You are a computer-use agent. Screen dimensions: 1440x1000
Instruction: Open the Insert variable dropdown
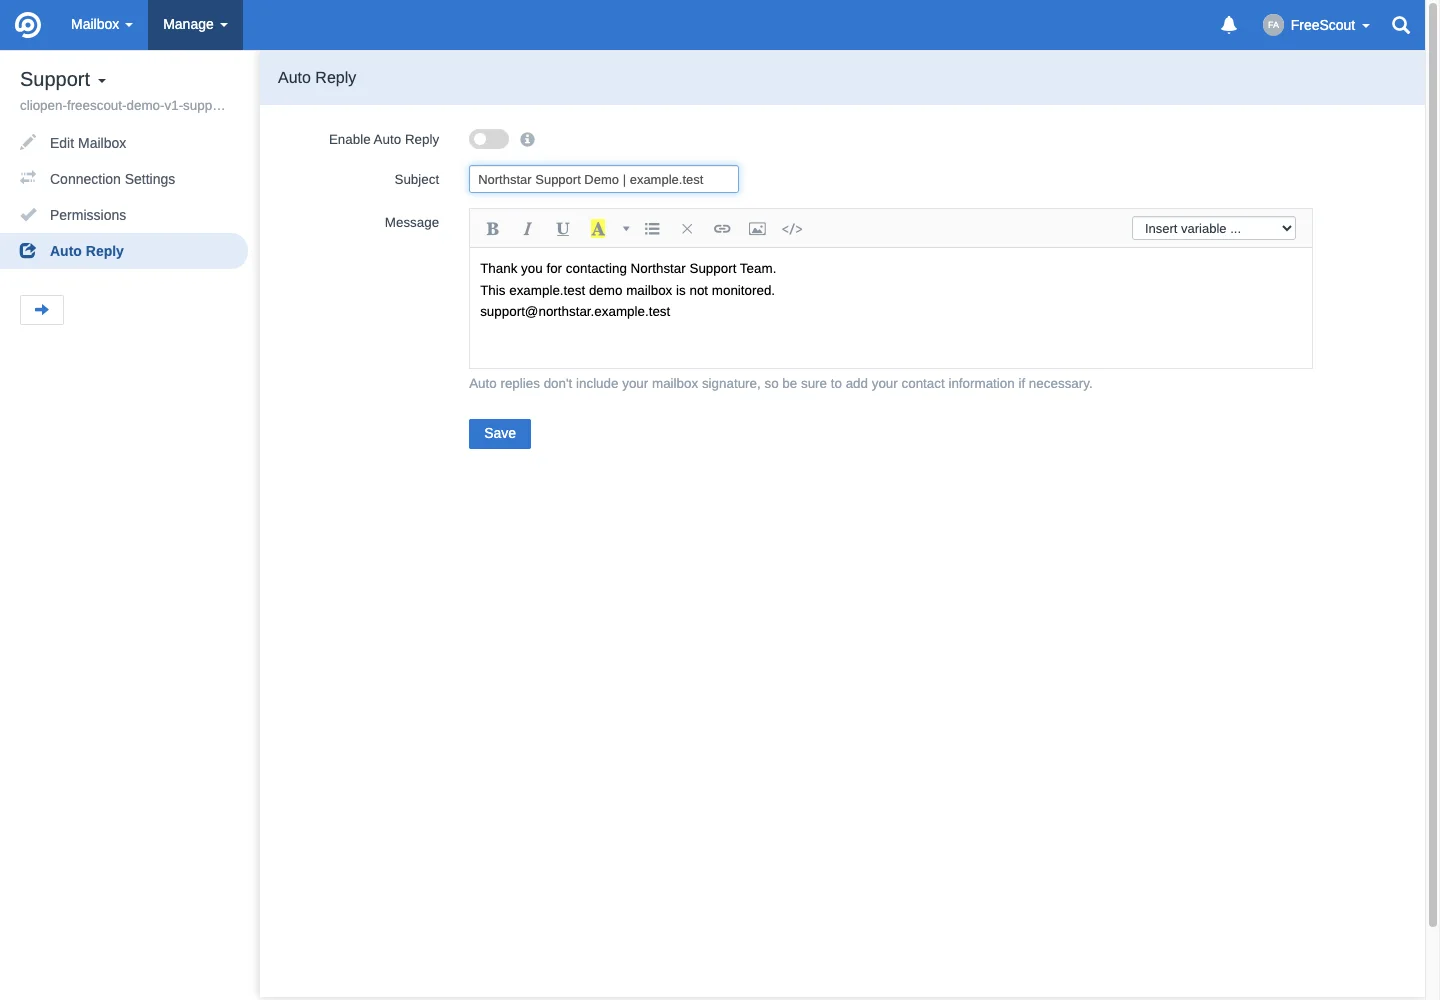click(x=1214, y=229)
